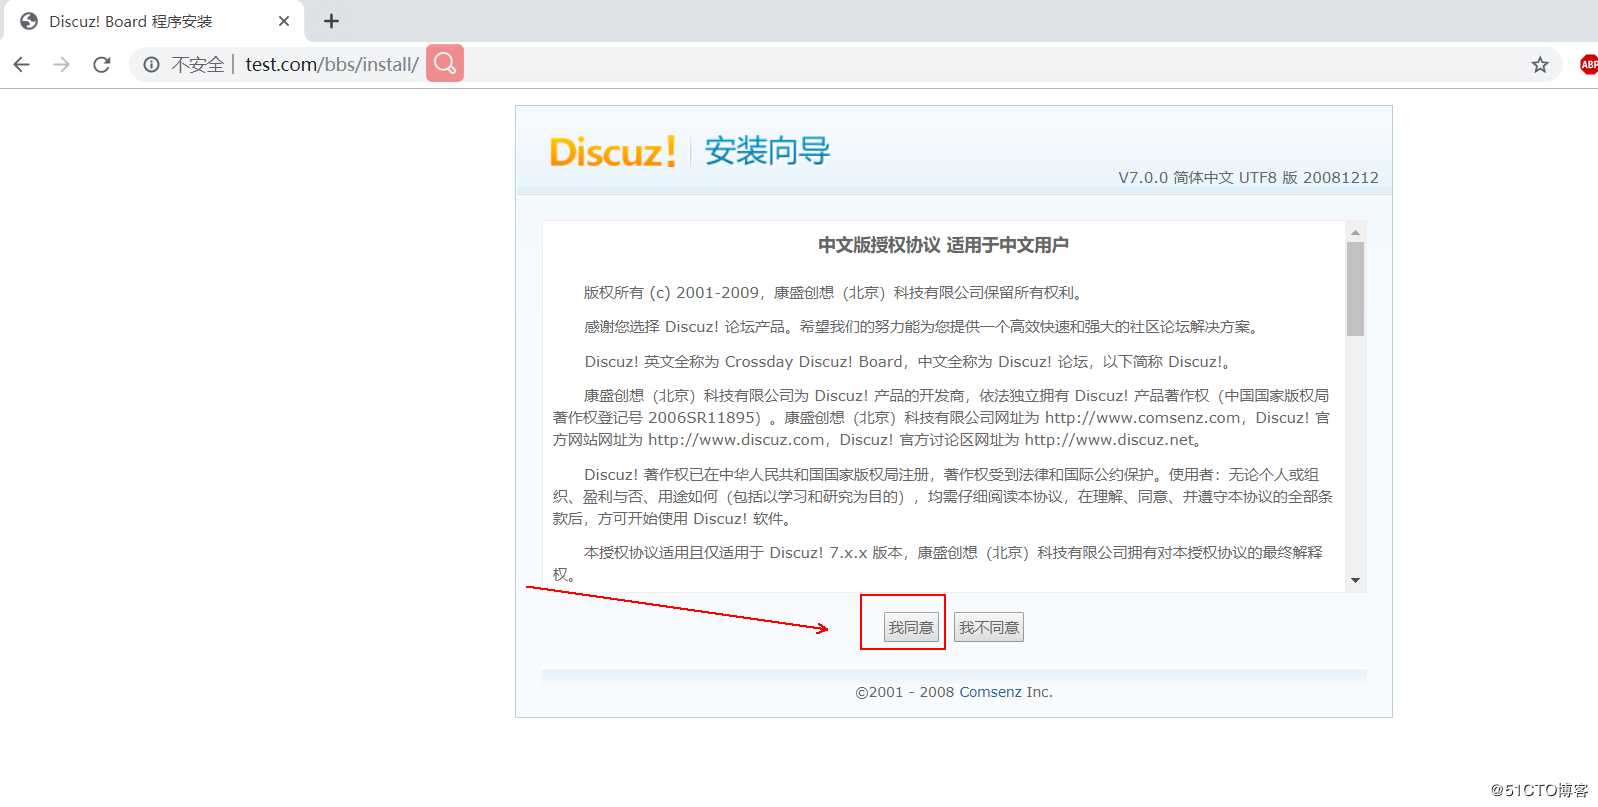Click the text http://www.discuz.net

point(1110,440)
